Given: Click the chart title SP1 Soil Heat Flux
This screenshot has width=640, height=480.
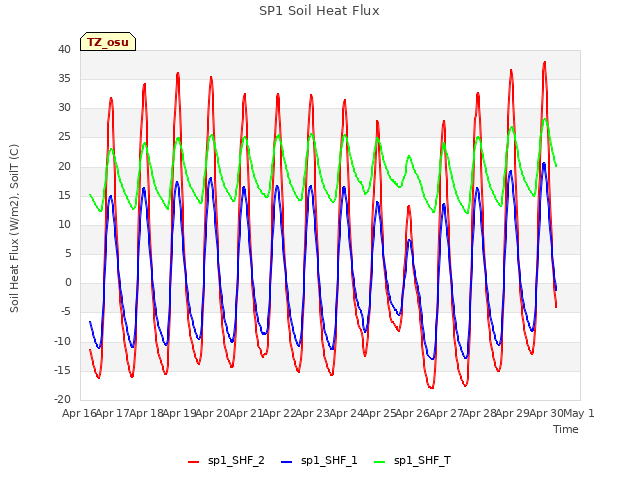Looking at the screenshot, I should click(319, 11).
